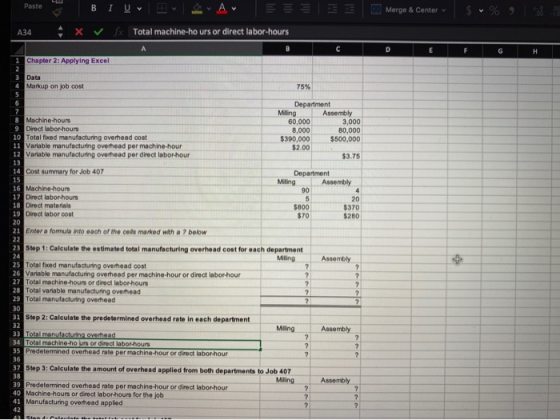The width and height of the screenshot is (560, 420).
Task: Decrease the indent
Action: (332, 9)
